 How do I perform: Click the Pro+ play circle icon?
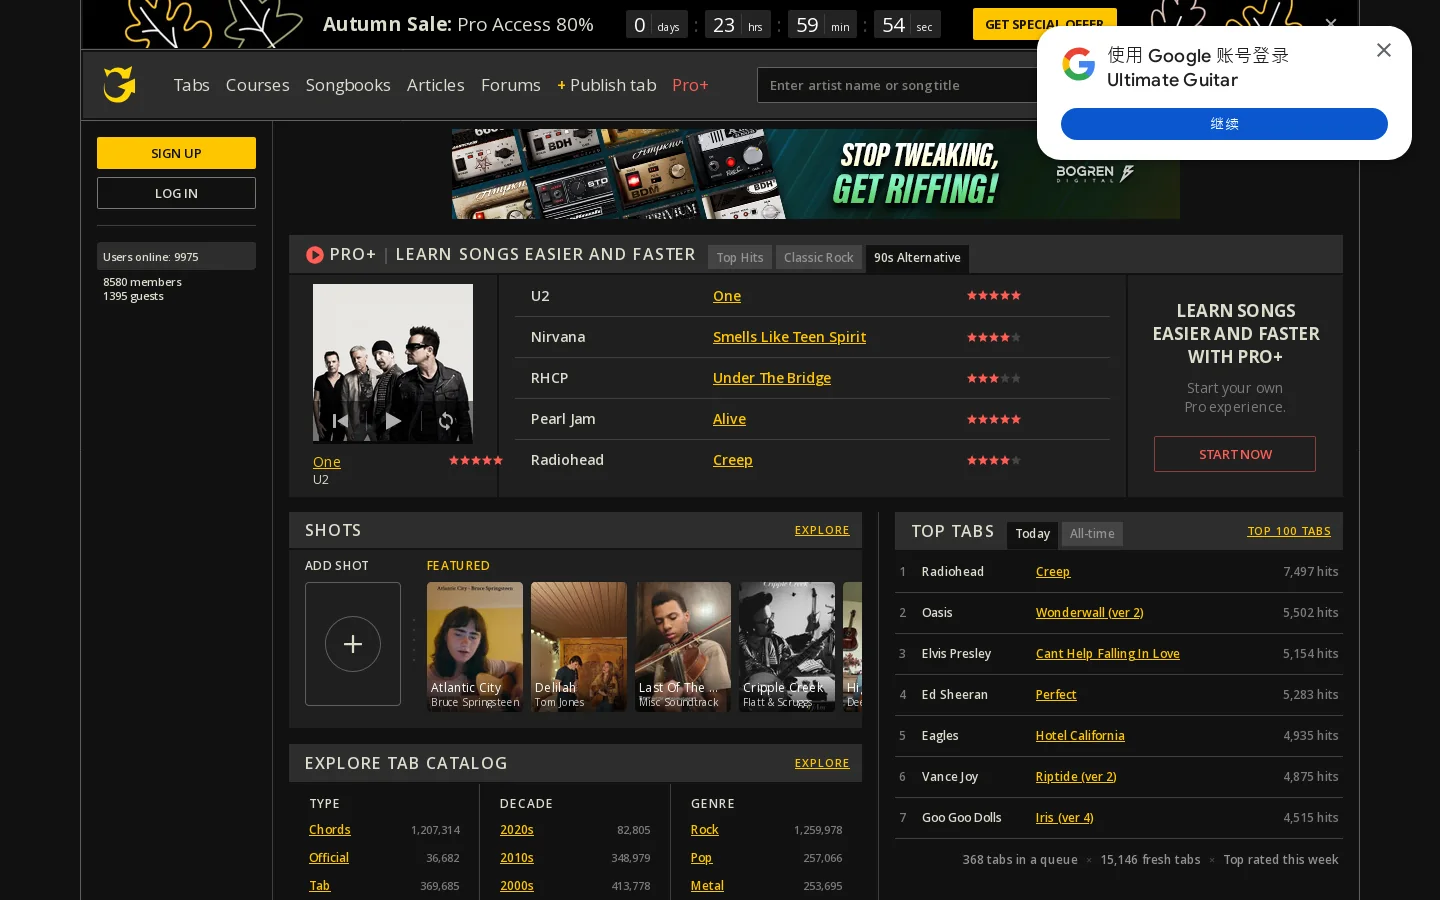(315, 255)
